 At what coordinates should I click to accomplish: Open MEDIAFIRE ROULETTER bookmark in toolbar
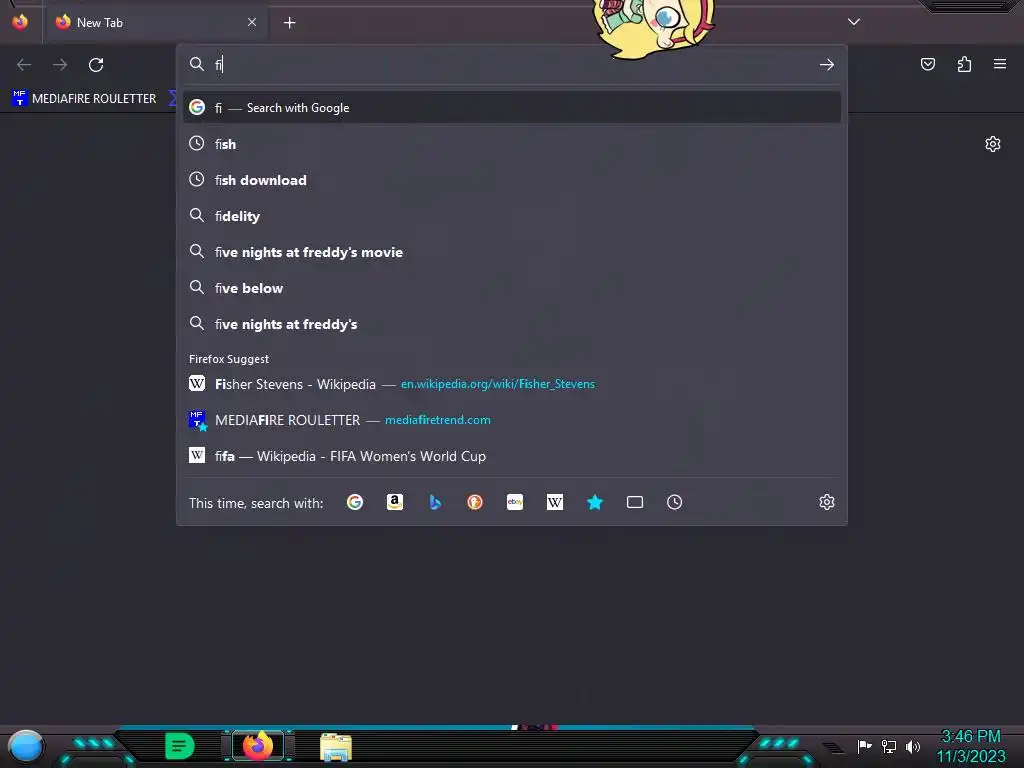pyautogui.click(x=85, y=99)
